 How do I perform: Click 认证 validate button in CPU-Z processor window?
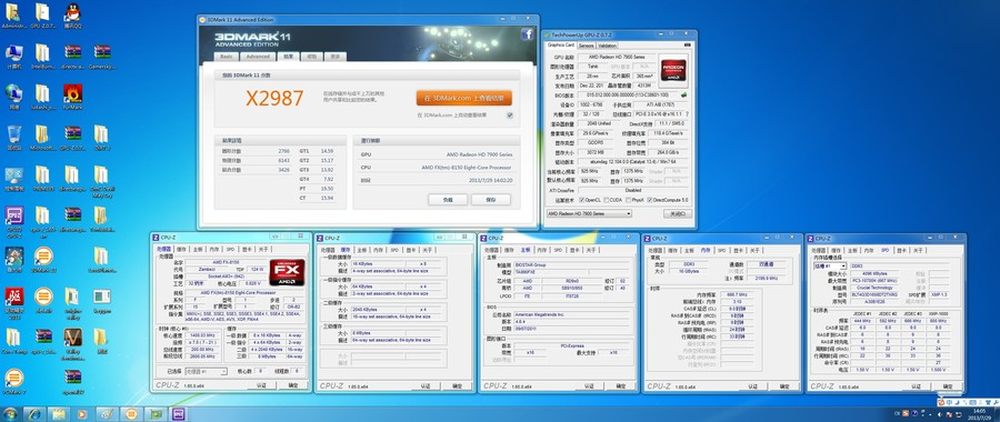[x=261, y=386]
